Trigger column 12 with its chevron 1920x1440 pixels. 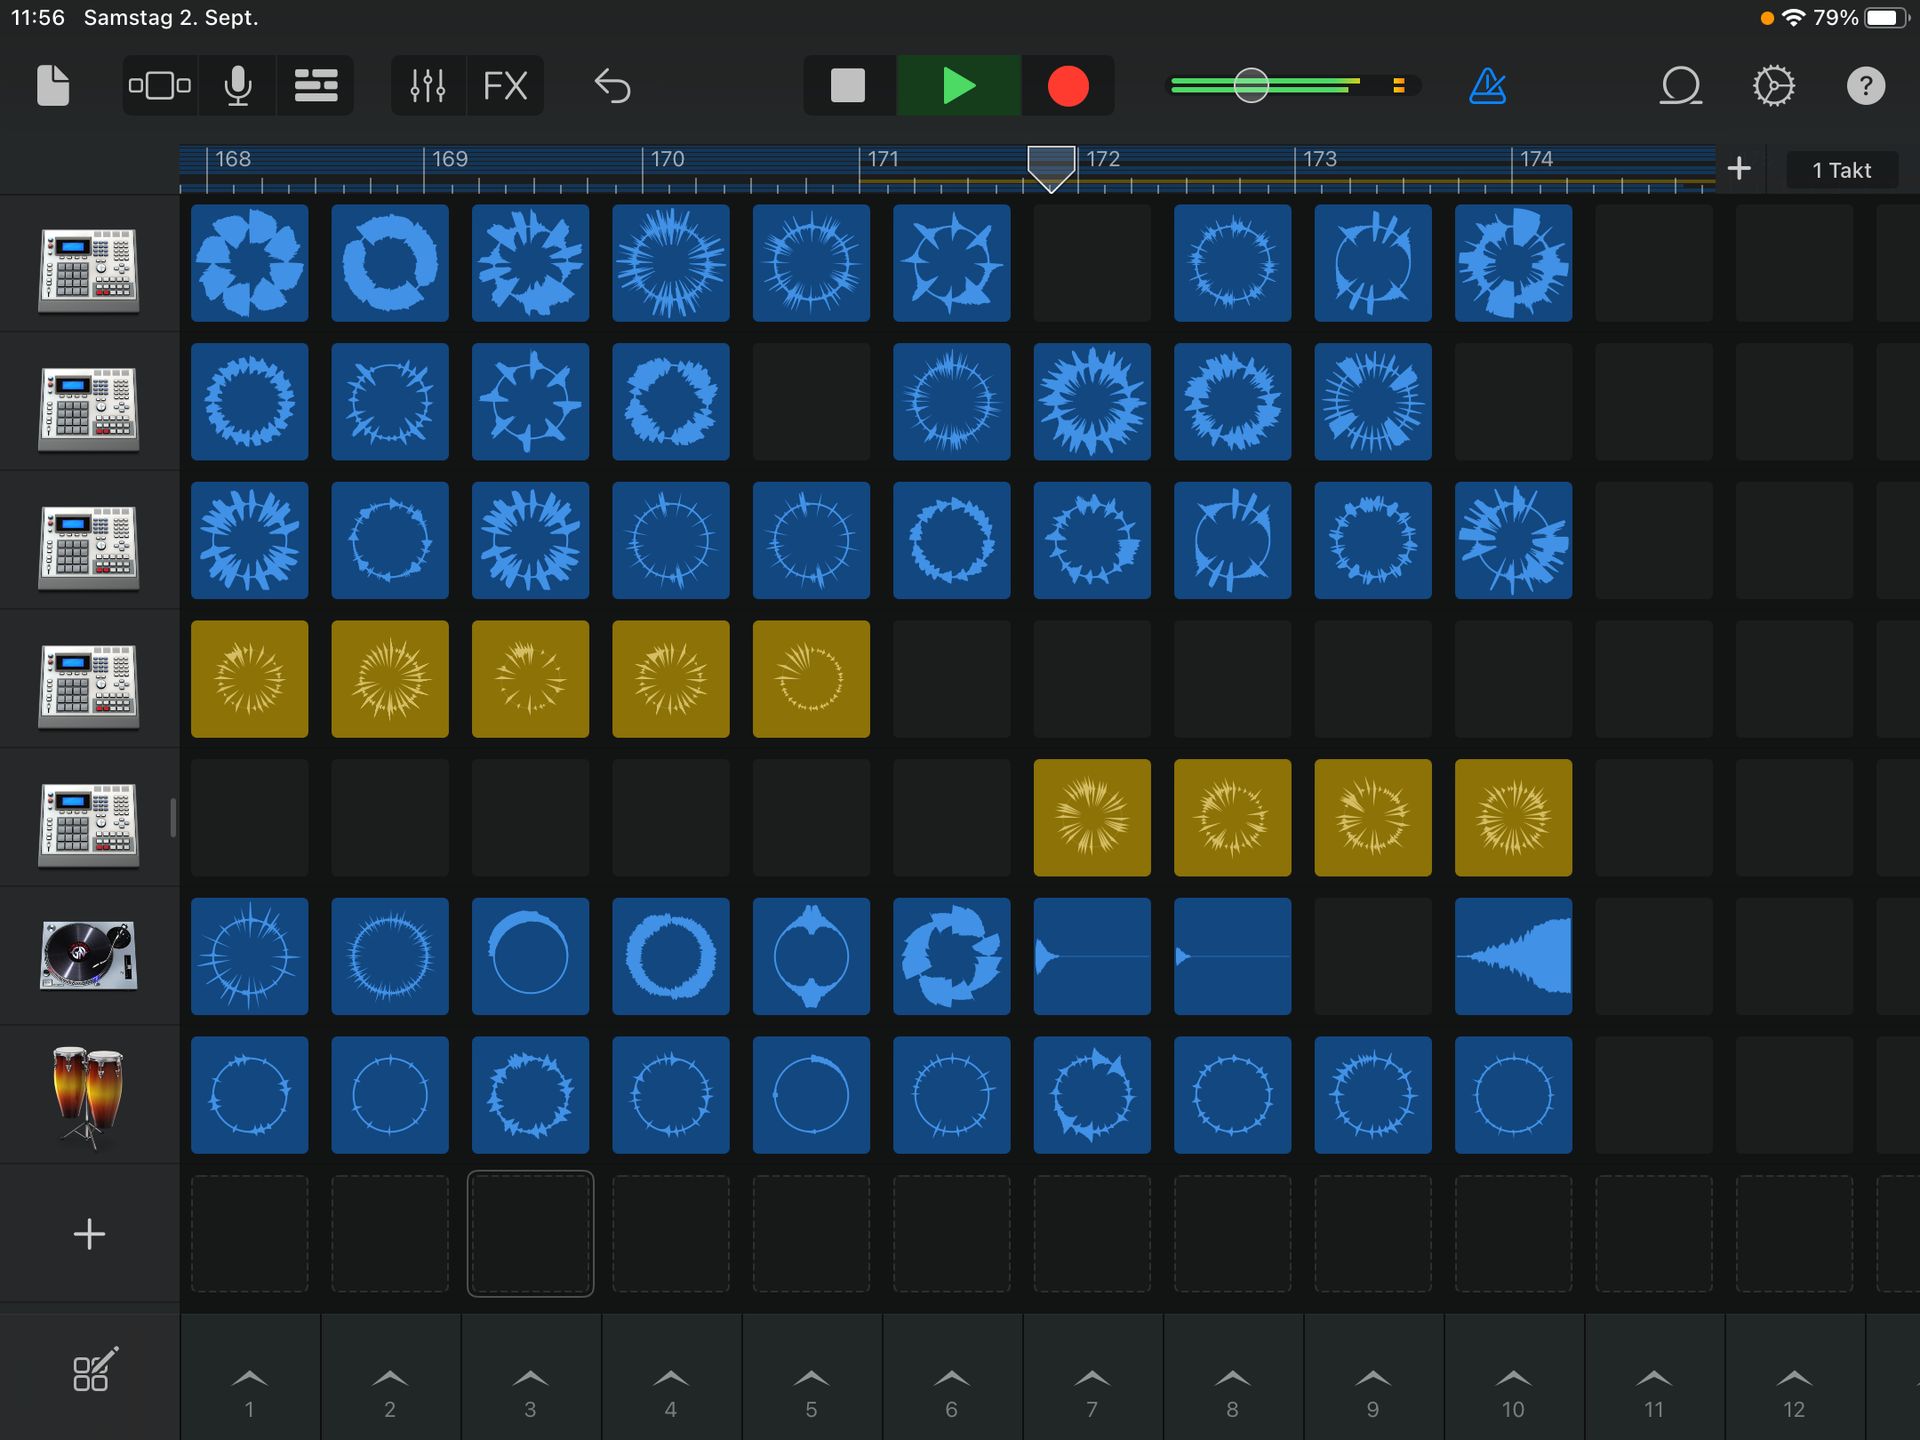(x=1794, y=1380)
